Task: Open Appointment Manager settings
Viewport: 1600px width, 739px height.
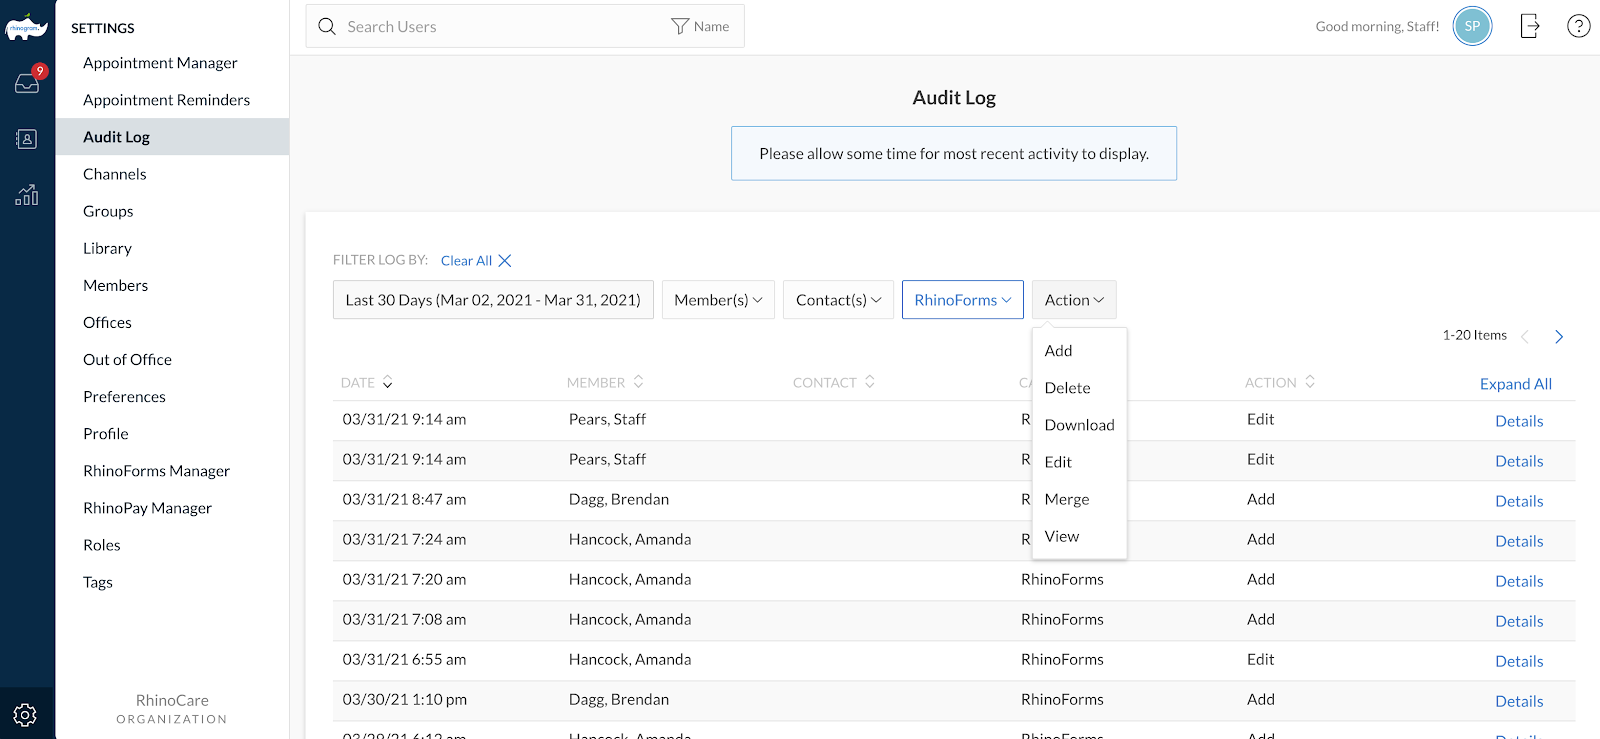Action: coord(160,63)
